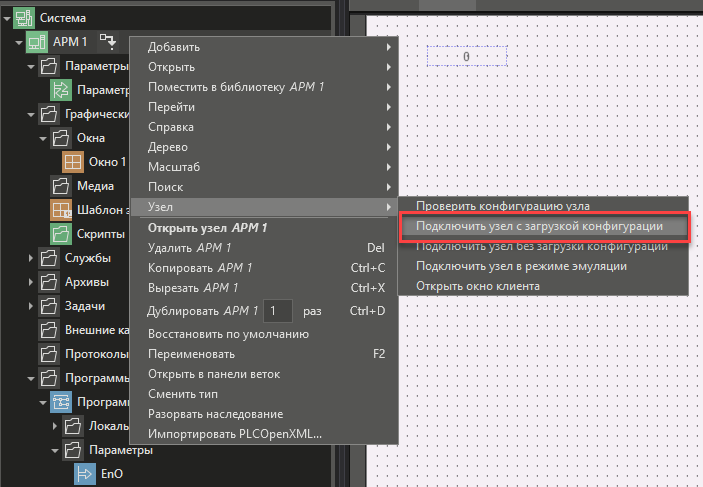Choose Удалить АРМ 1
Viewport: 703px width, 487px height.
264,248
